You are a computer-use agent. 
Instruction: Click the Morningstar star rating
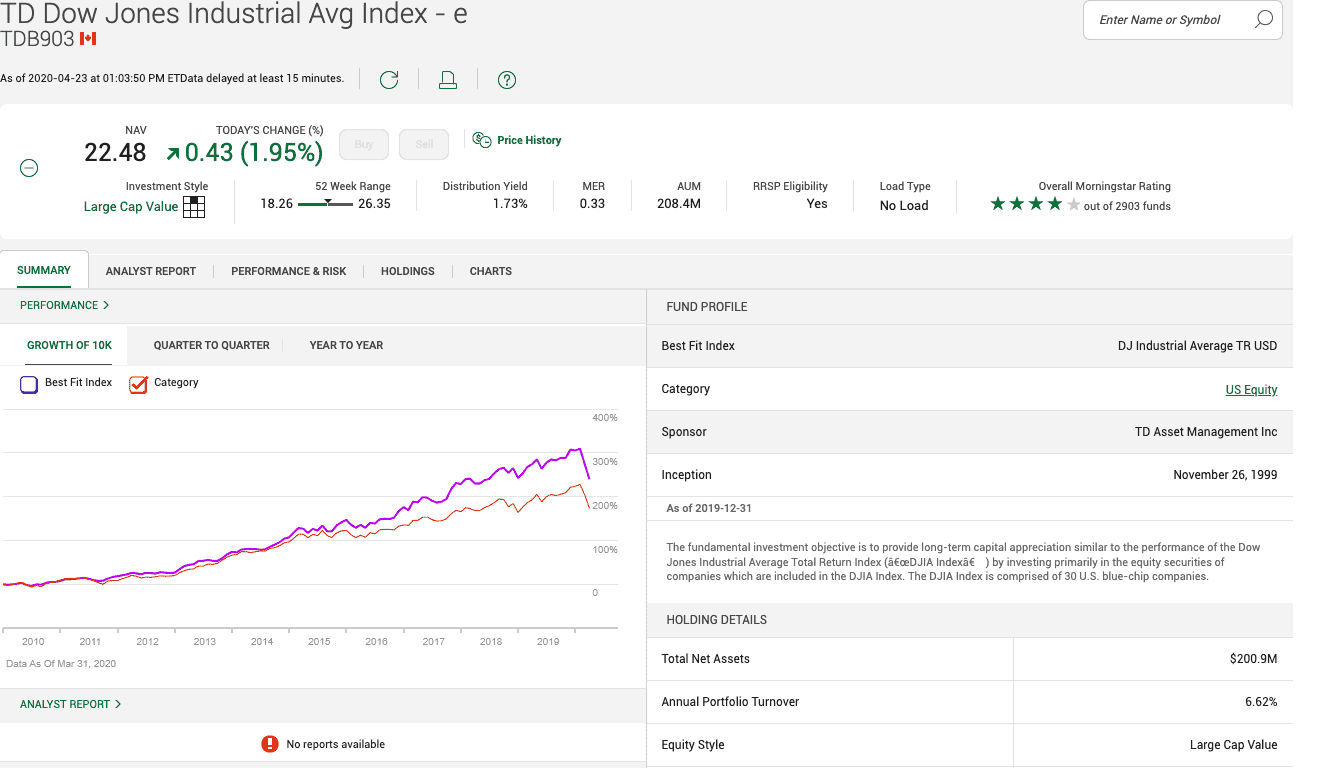(x=1036, y=204)
